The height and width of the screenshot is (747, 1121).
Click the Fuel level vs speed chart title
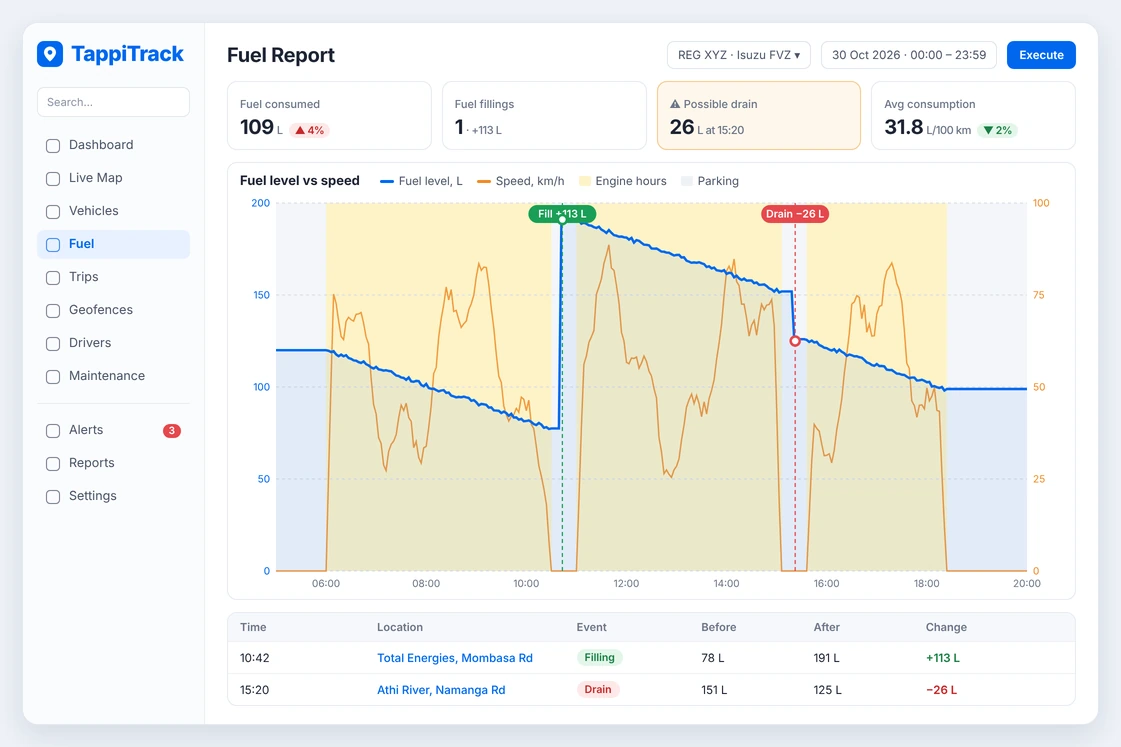tap(300, 181)
